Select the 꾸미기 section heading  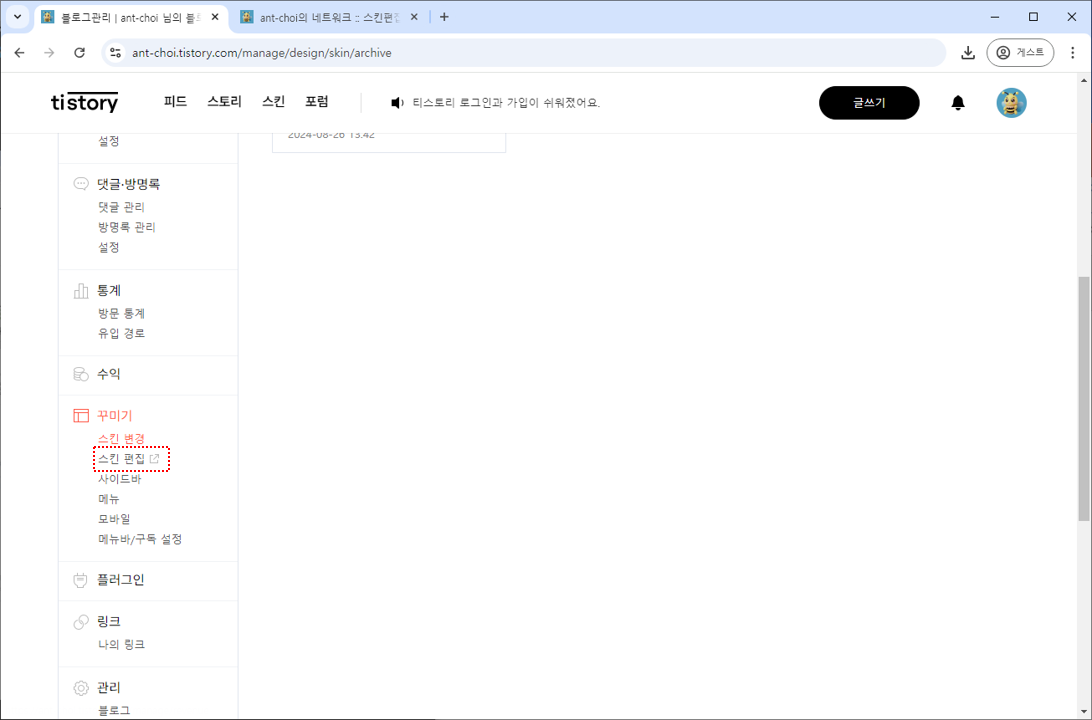tap(114, 416)
